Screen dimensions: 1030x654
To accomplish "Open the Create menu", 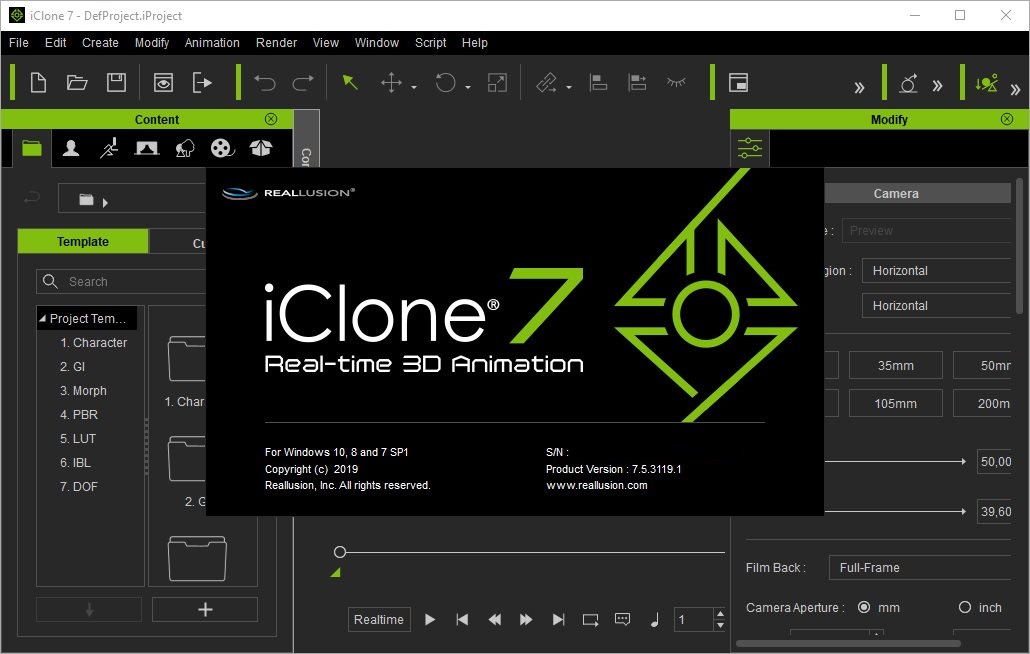I will pos(100,43).
